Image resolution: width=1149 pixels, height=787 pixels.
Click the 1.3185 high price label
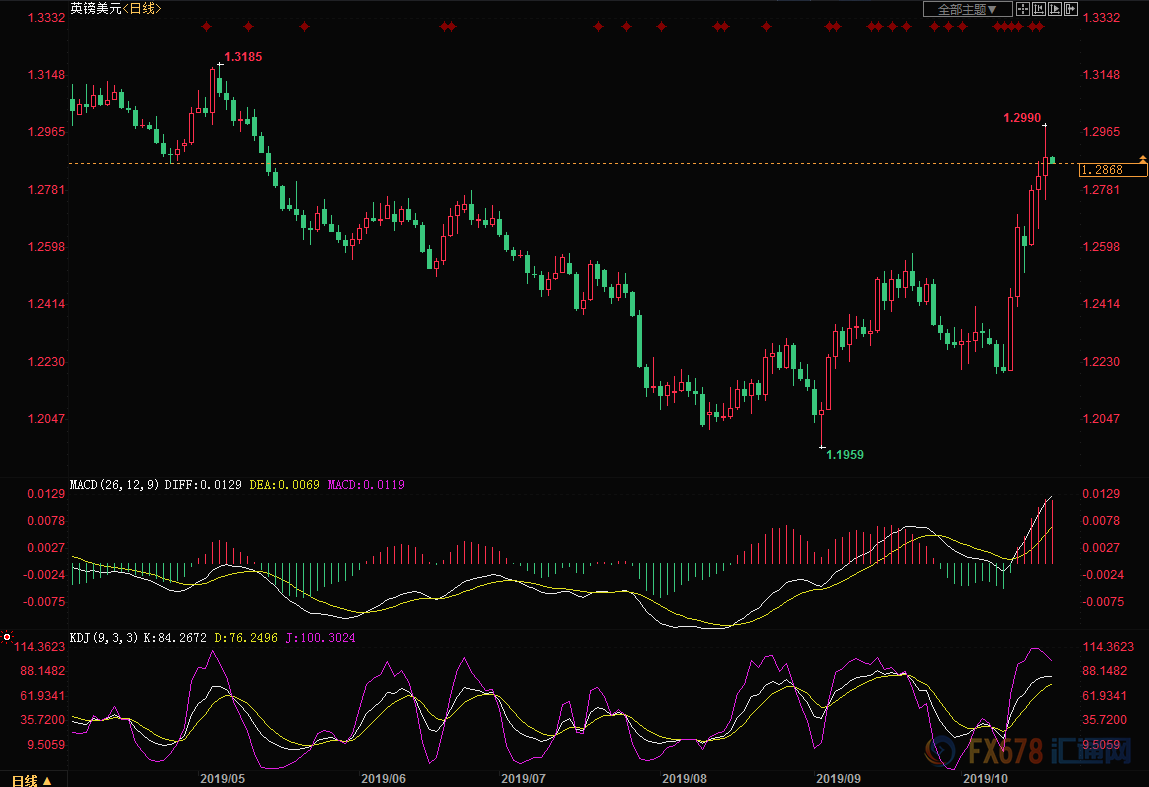[243, 57]
